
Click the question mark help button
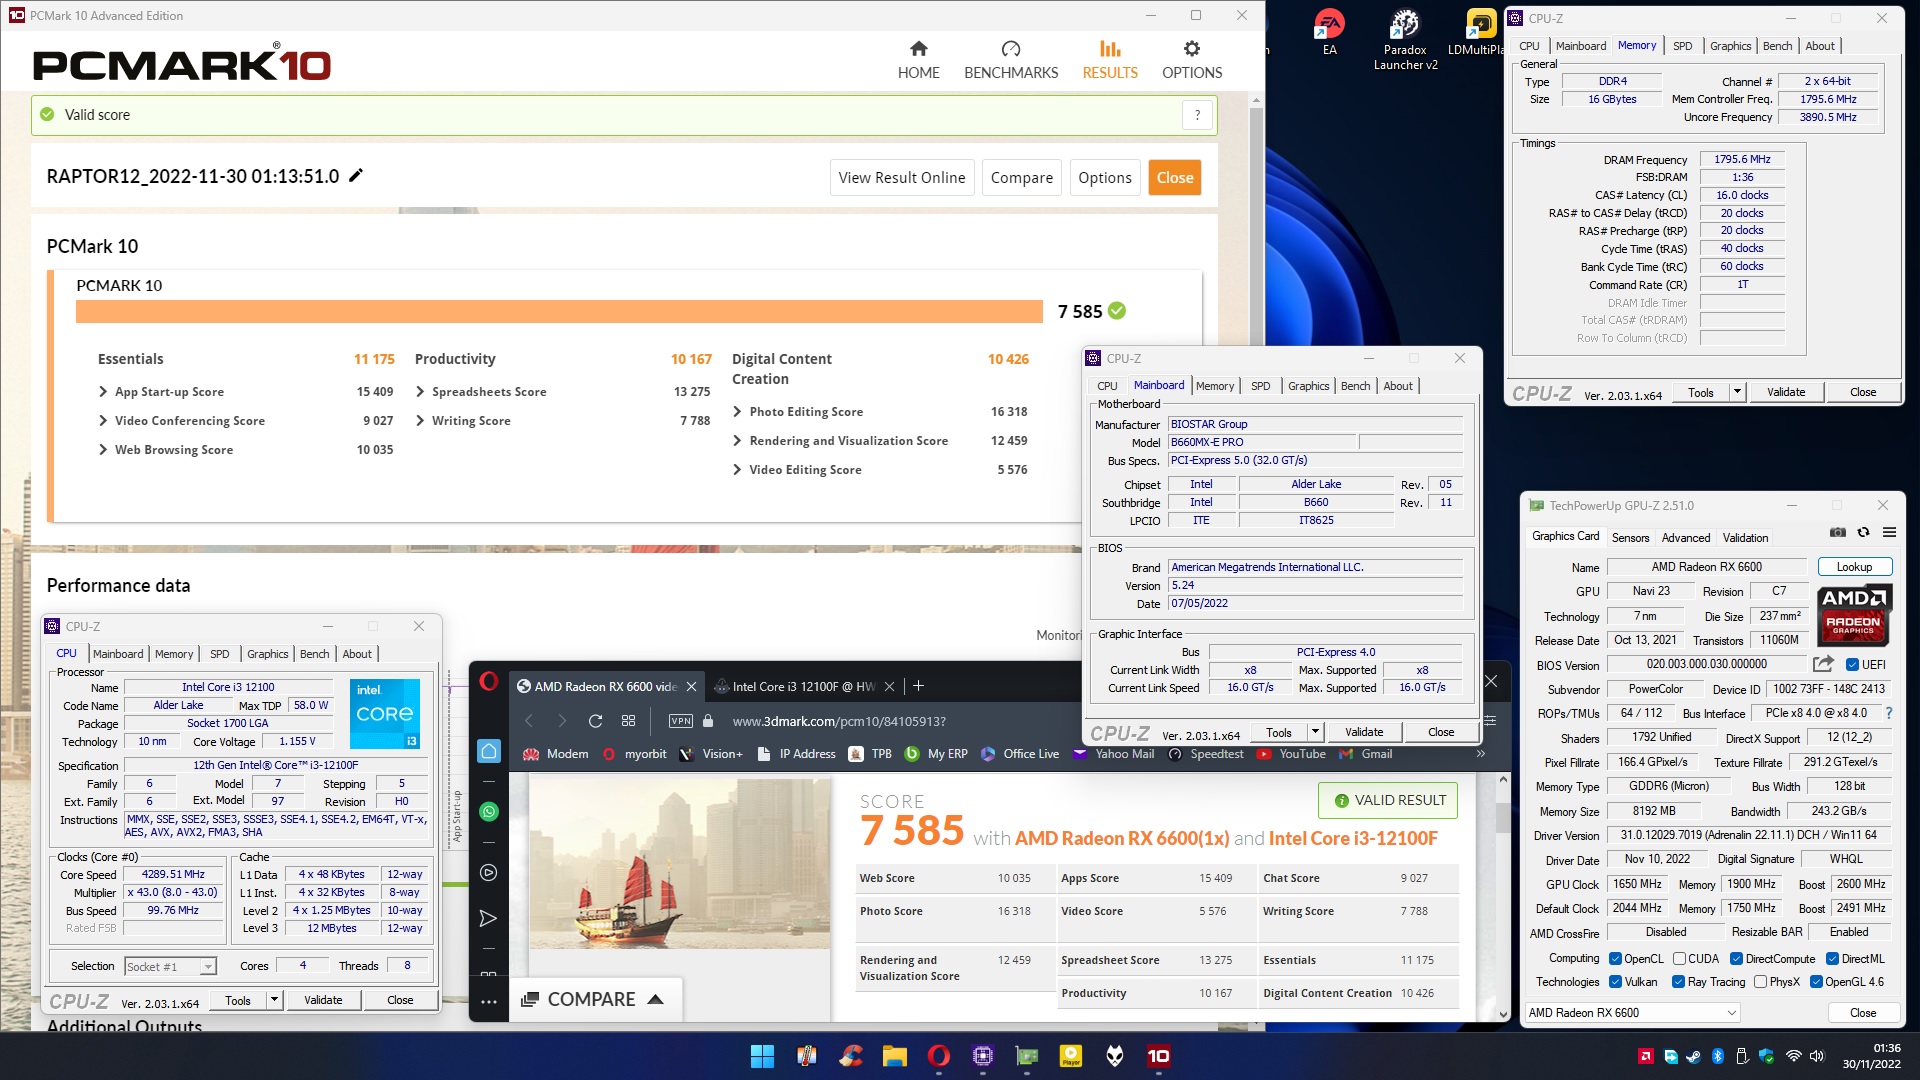1197,115
